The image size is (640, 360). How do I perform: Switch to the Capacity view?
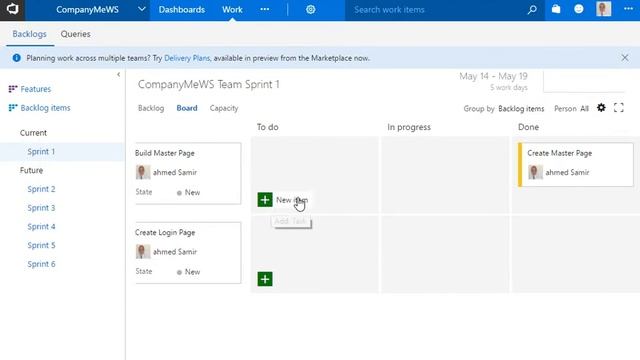[x=224, y=108]
